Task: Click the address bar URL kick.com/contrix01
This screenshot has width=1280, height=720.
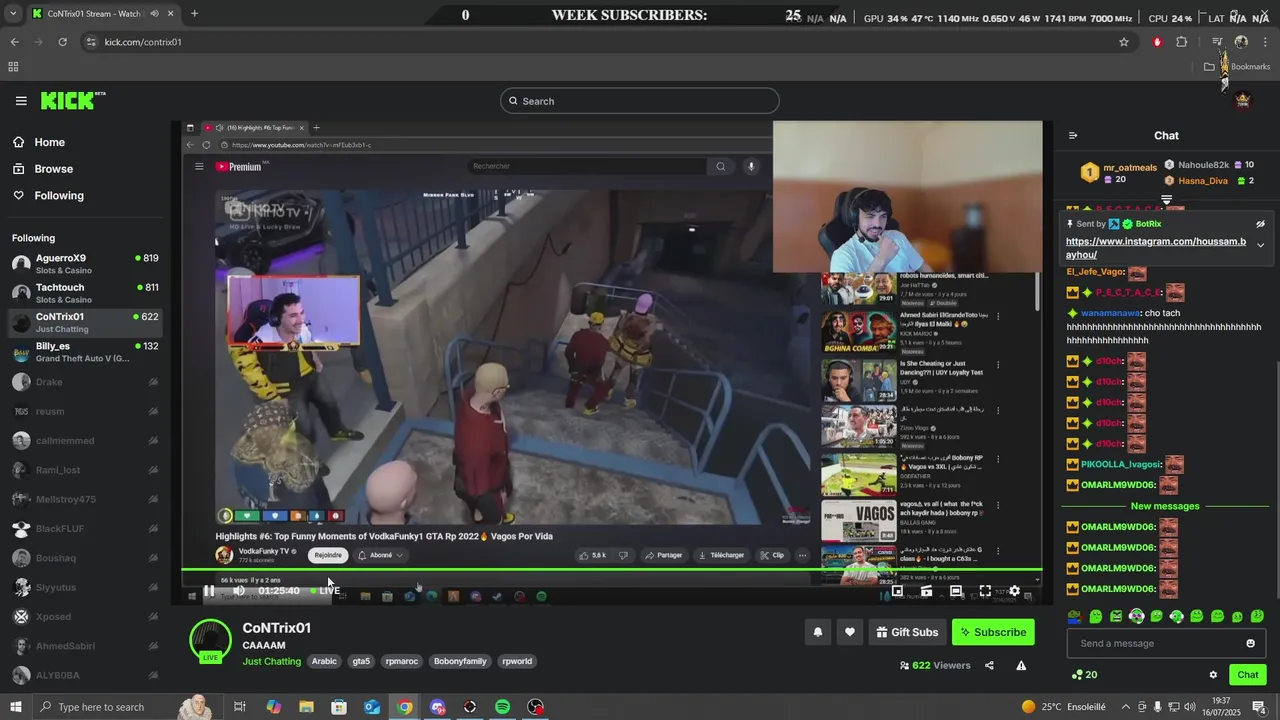Action: click(143, 42)
